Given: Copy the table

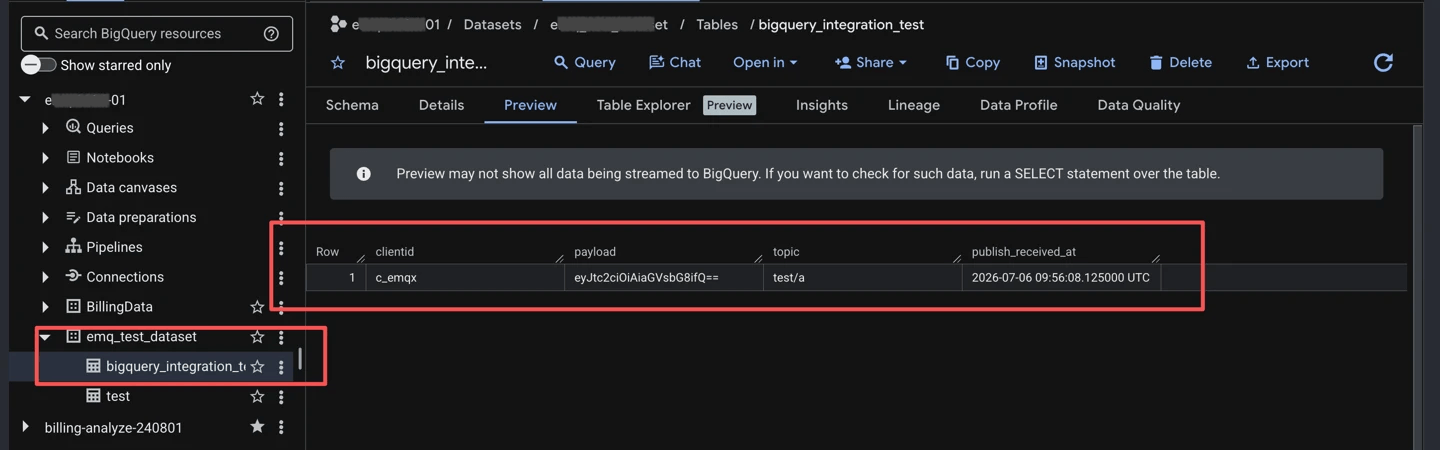Looking at the screenshot, I should (x=972, y=62).
